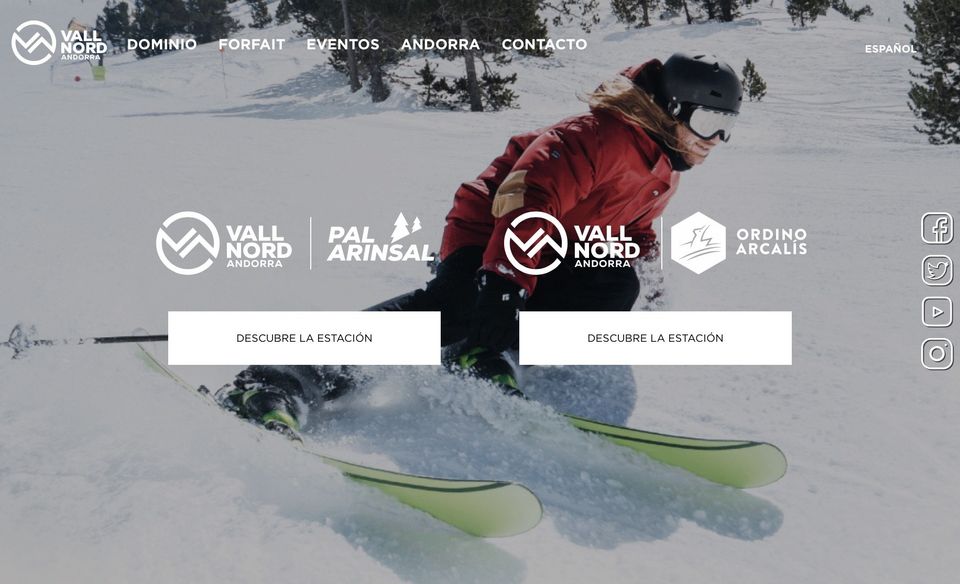The height and width of the screenshot is (584, 960).
Task: Click Descubre la Estación for Pal Arinsal
Action: pos(304,338)
